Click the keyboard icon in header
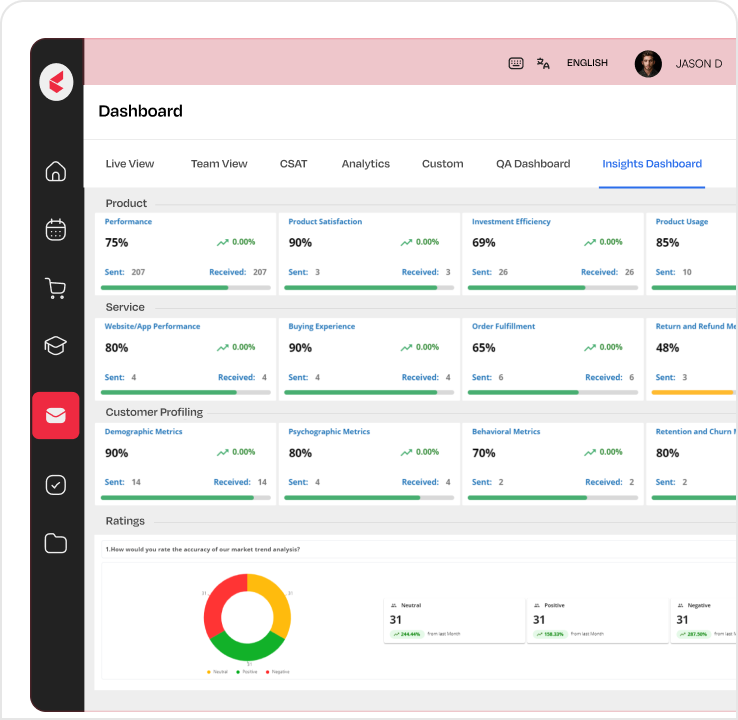The image size is (738, 720). (x=516, y=63)
